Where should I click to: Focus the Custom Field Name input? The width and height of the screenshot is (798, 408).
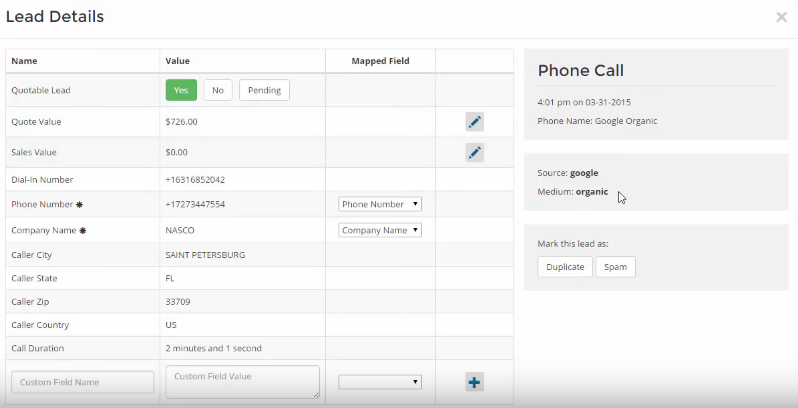point(82,382)
